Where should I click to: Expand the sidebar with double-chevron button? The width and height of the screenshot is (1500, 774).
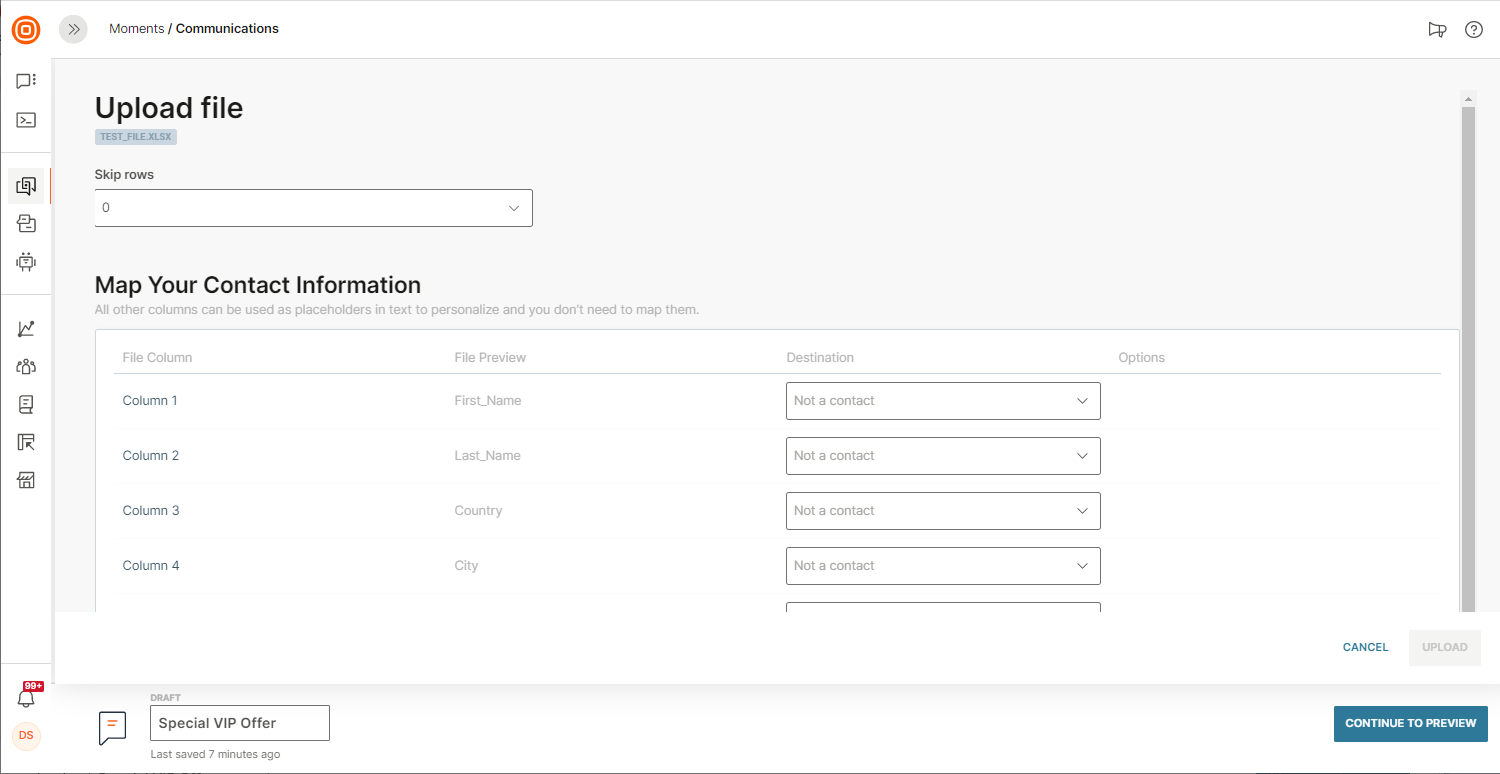click(73, 29)
